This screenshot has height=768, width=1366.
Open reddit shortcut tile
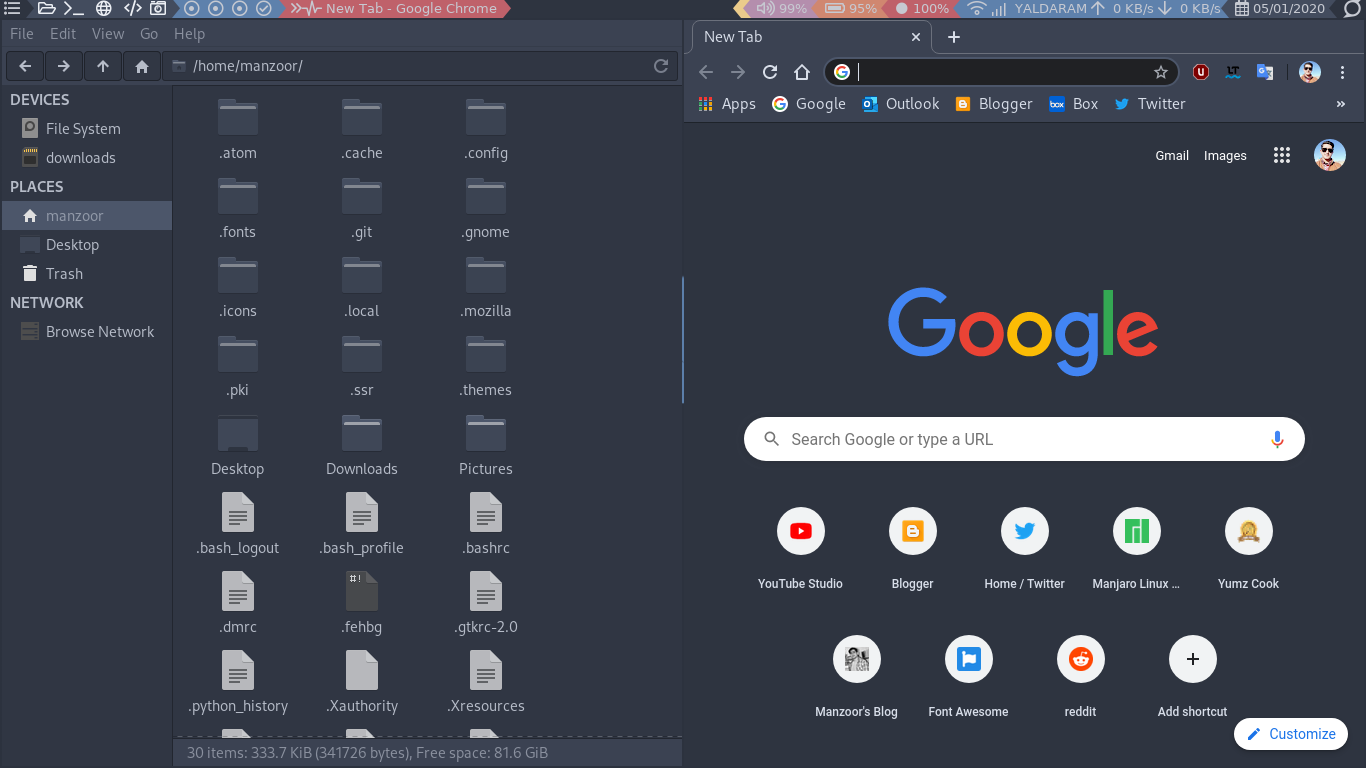[x=1080, y=675]
